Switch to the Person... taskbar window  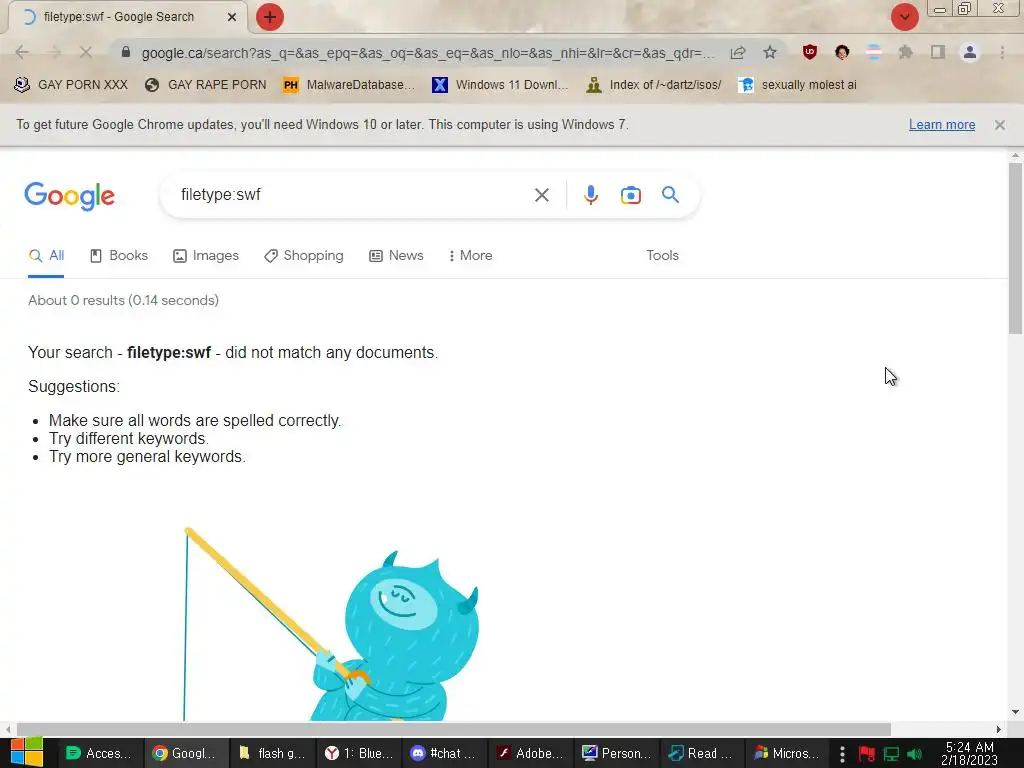616,753
